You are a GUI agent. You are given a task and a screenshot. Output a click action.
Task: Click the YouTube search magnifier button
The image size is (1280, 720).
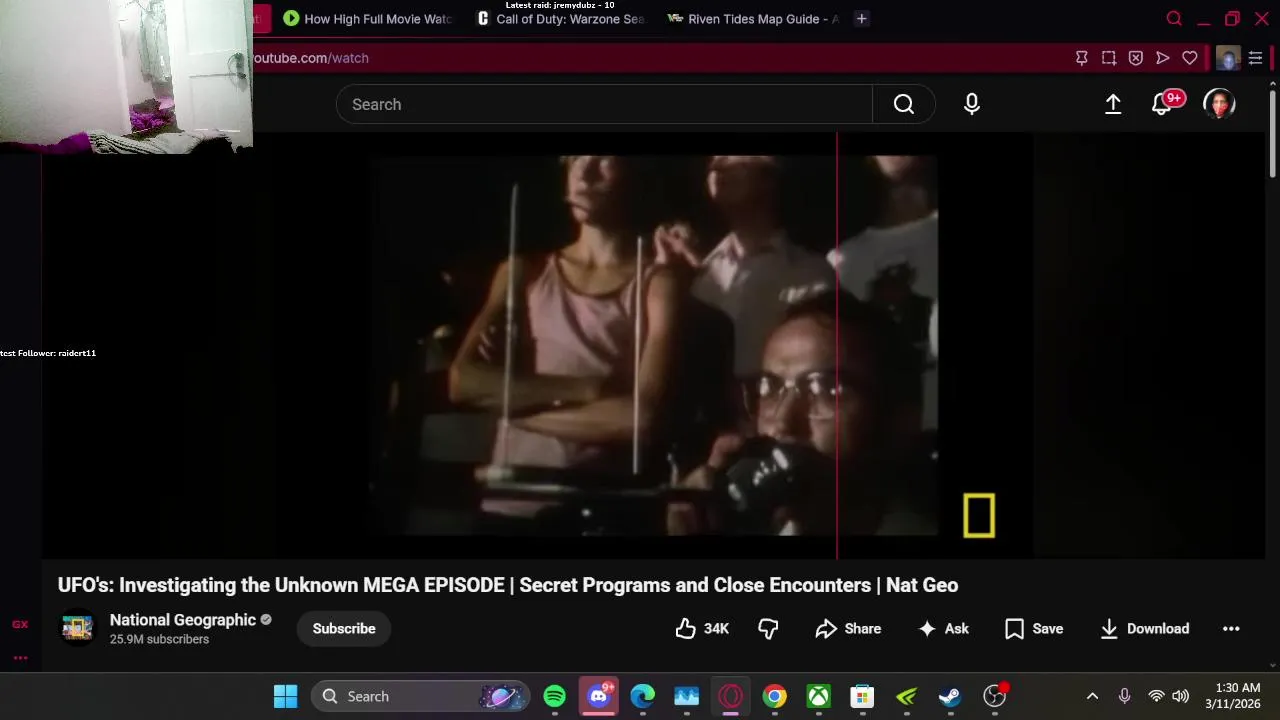pyautogui.click(x=904, y=104)
